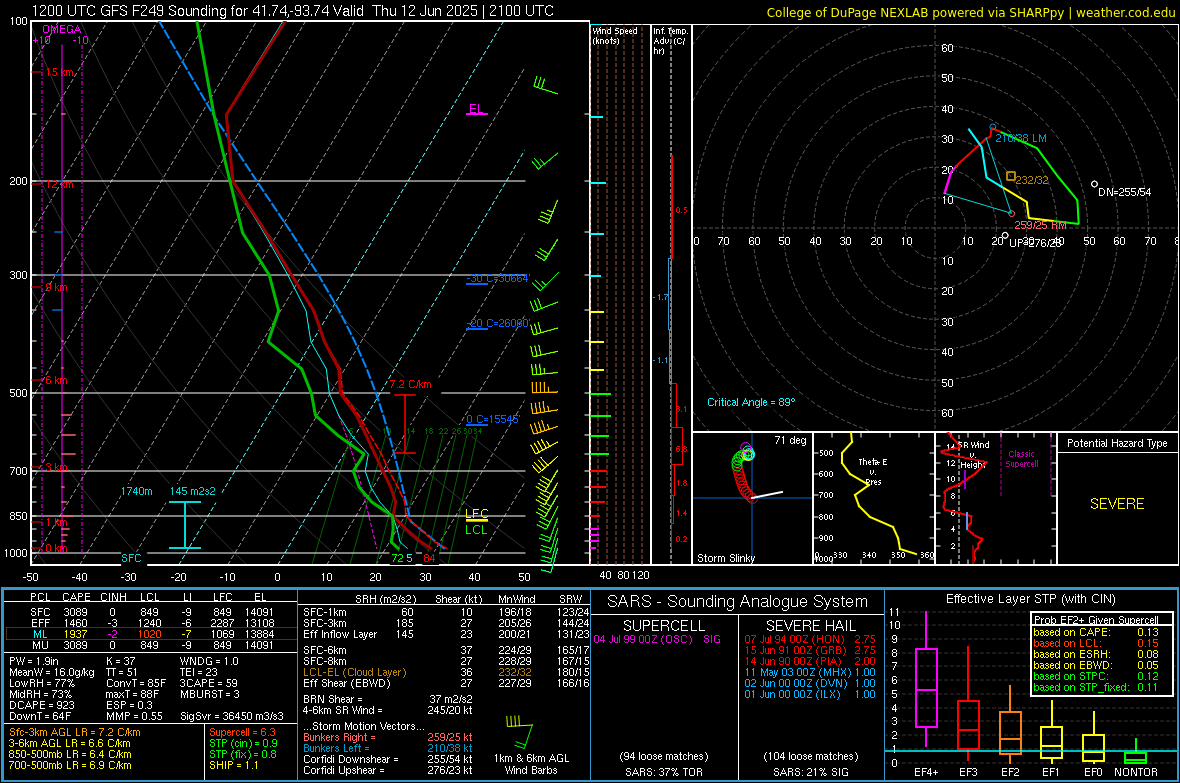Select the magenta EL marker
This screenshot has height=783, width=1180.
476,109
